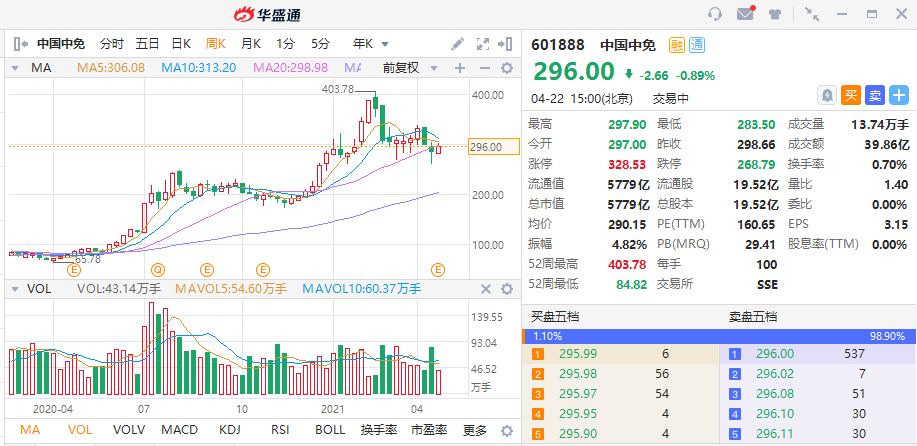
Task: Select 年K yearly chart
Action: click(363, 44)
